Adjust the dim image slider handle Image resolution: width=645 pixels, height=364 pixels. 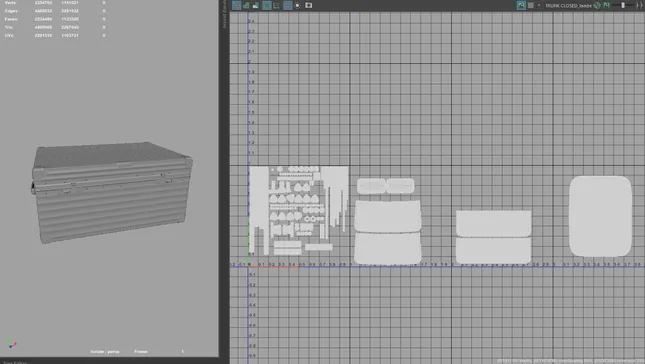click(x=623, y=5)
